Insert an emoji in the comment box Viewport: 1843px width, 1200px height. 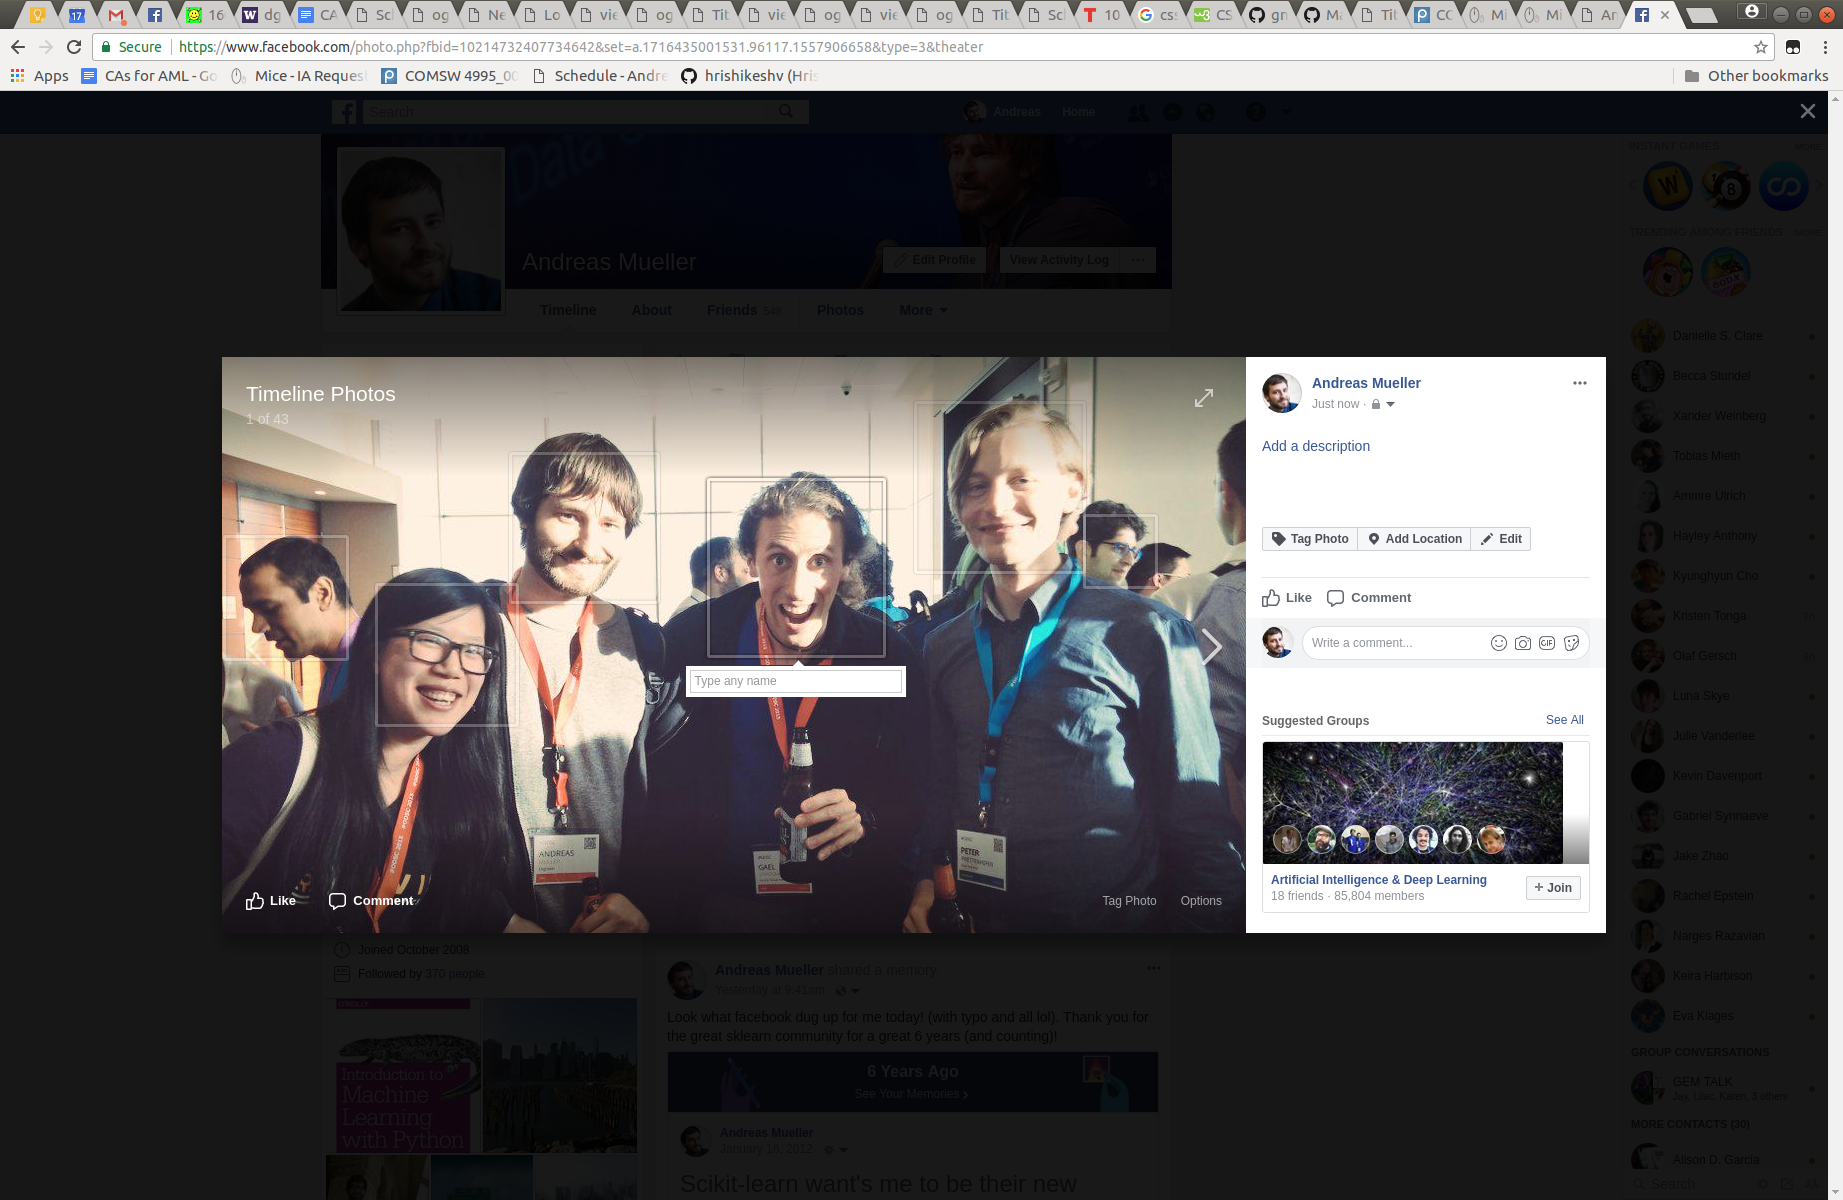pos(1498,643)
